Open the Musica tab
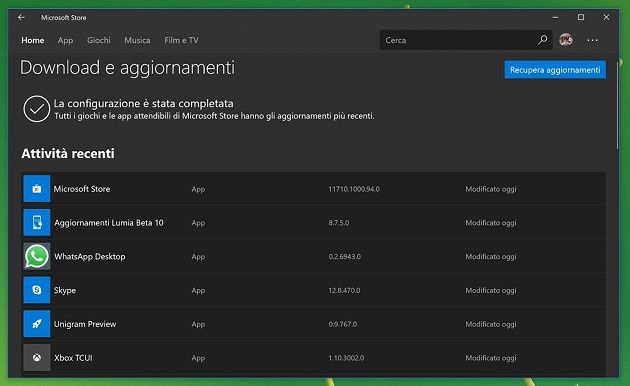Image resolution: width=630 pixels, height=386 pixels. (137, 40)
